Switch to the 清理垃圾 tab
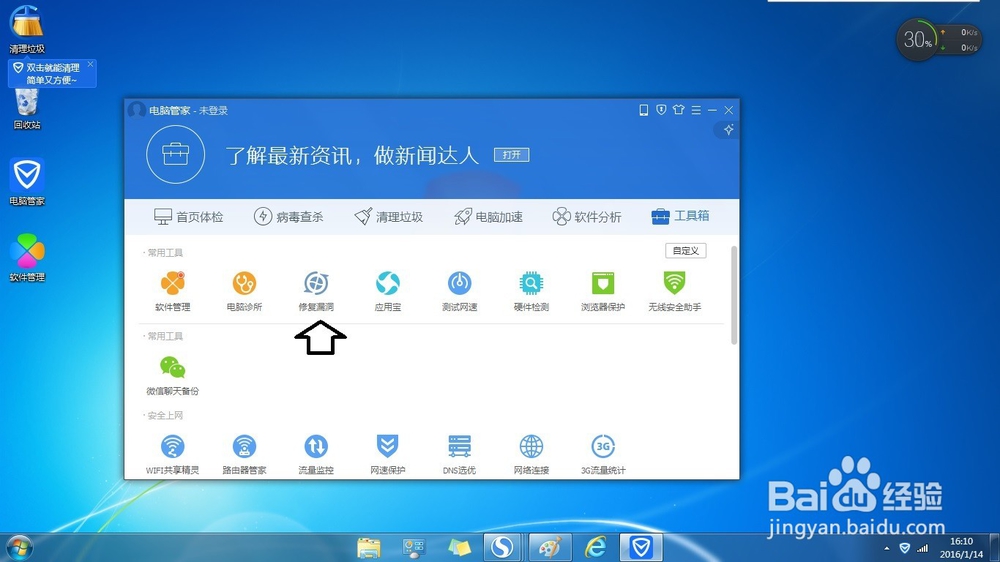Viewport: 1000px width, 562px height. coord(388,217)
